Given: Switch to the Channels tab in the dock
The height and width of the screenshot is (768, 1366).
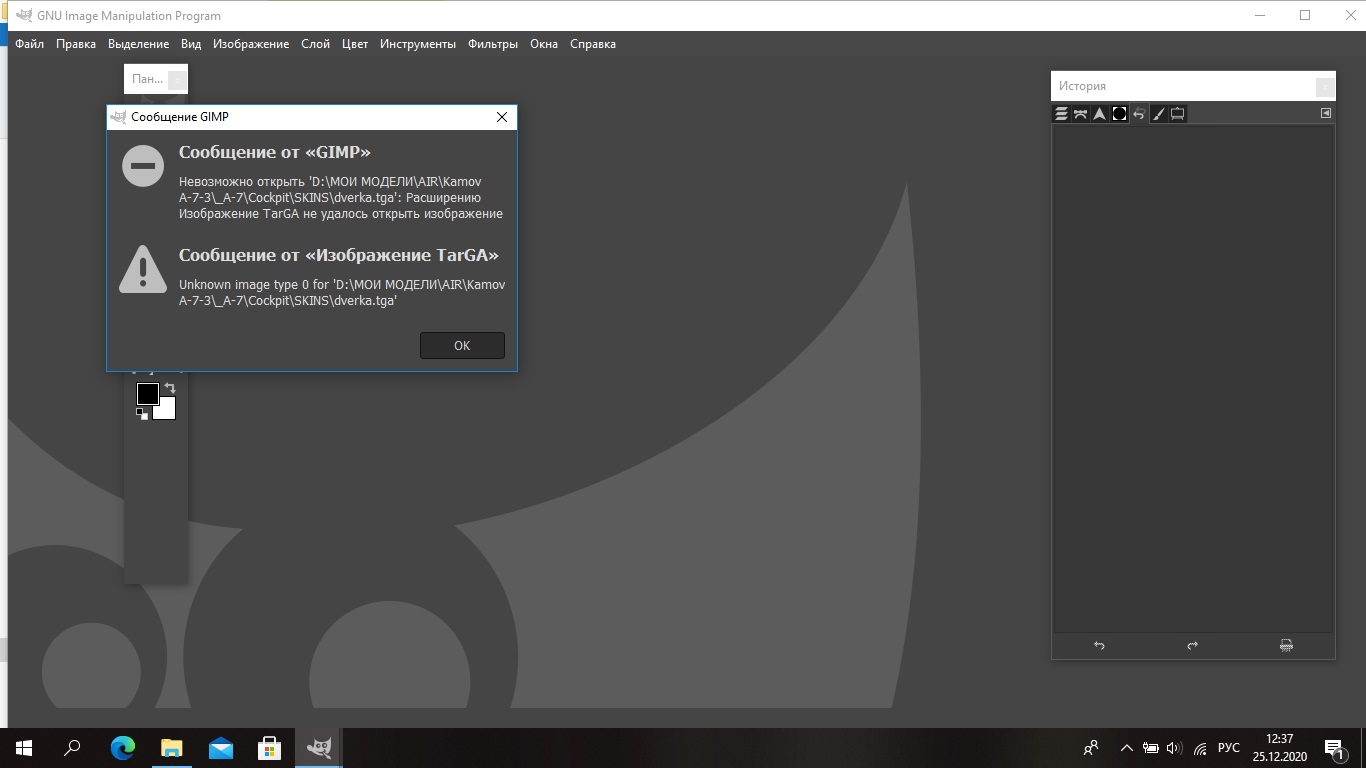Looking at the screenshot, I should point(1080,114).
